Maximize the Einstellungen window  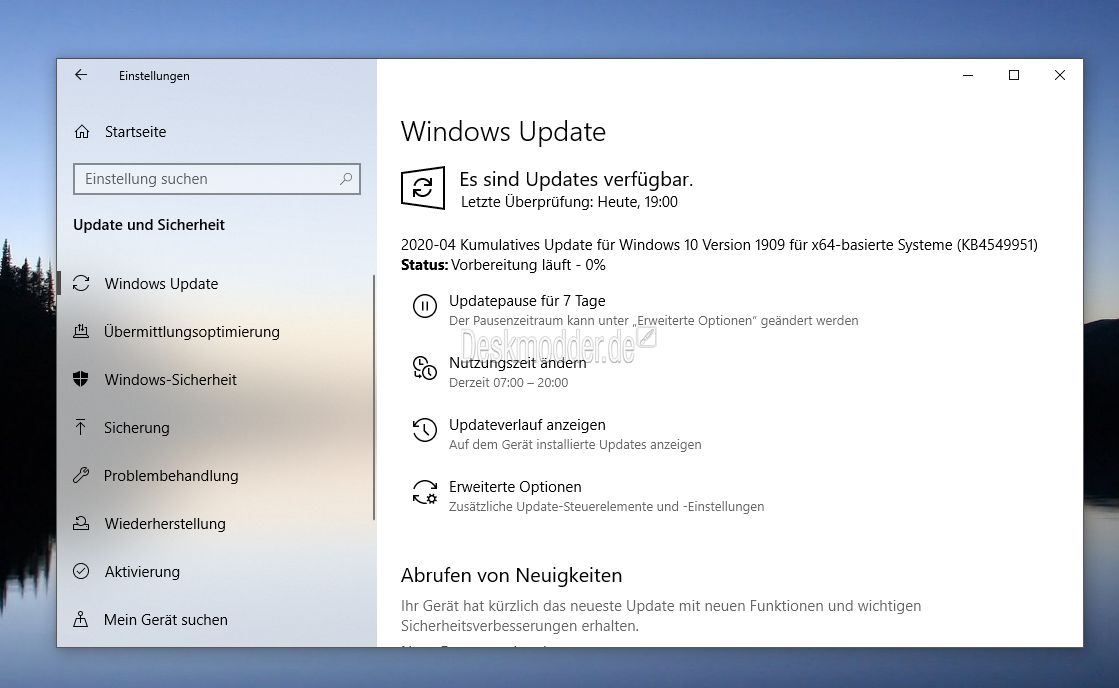pyautogui.click(x=1013, y=75)
